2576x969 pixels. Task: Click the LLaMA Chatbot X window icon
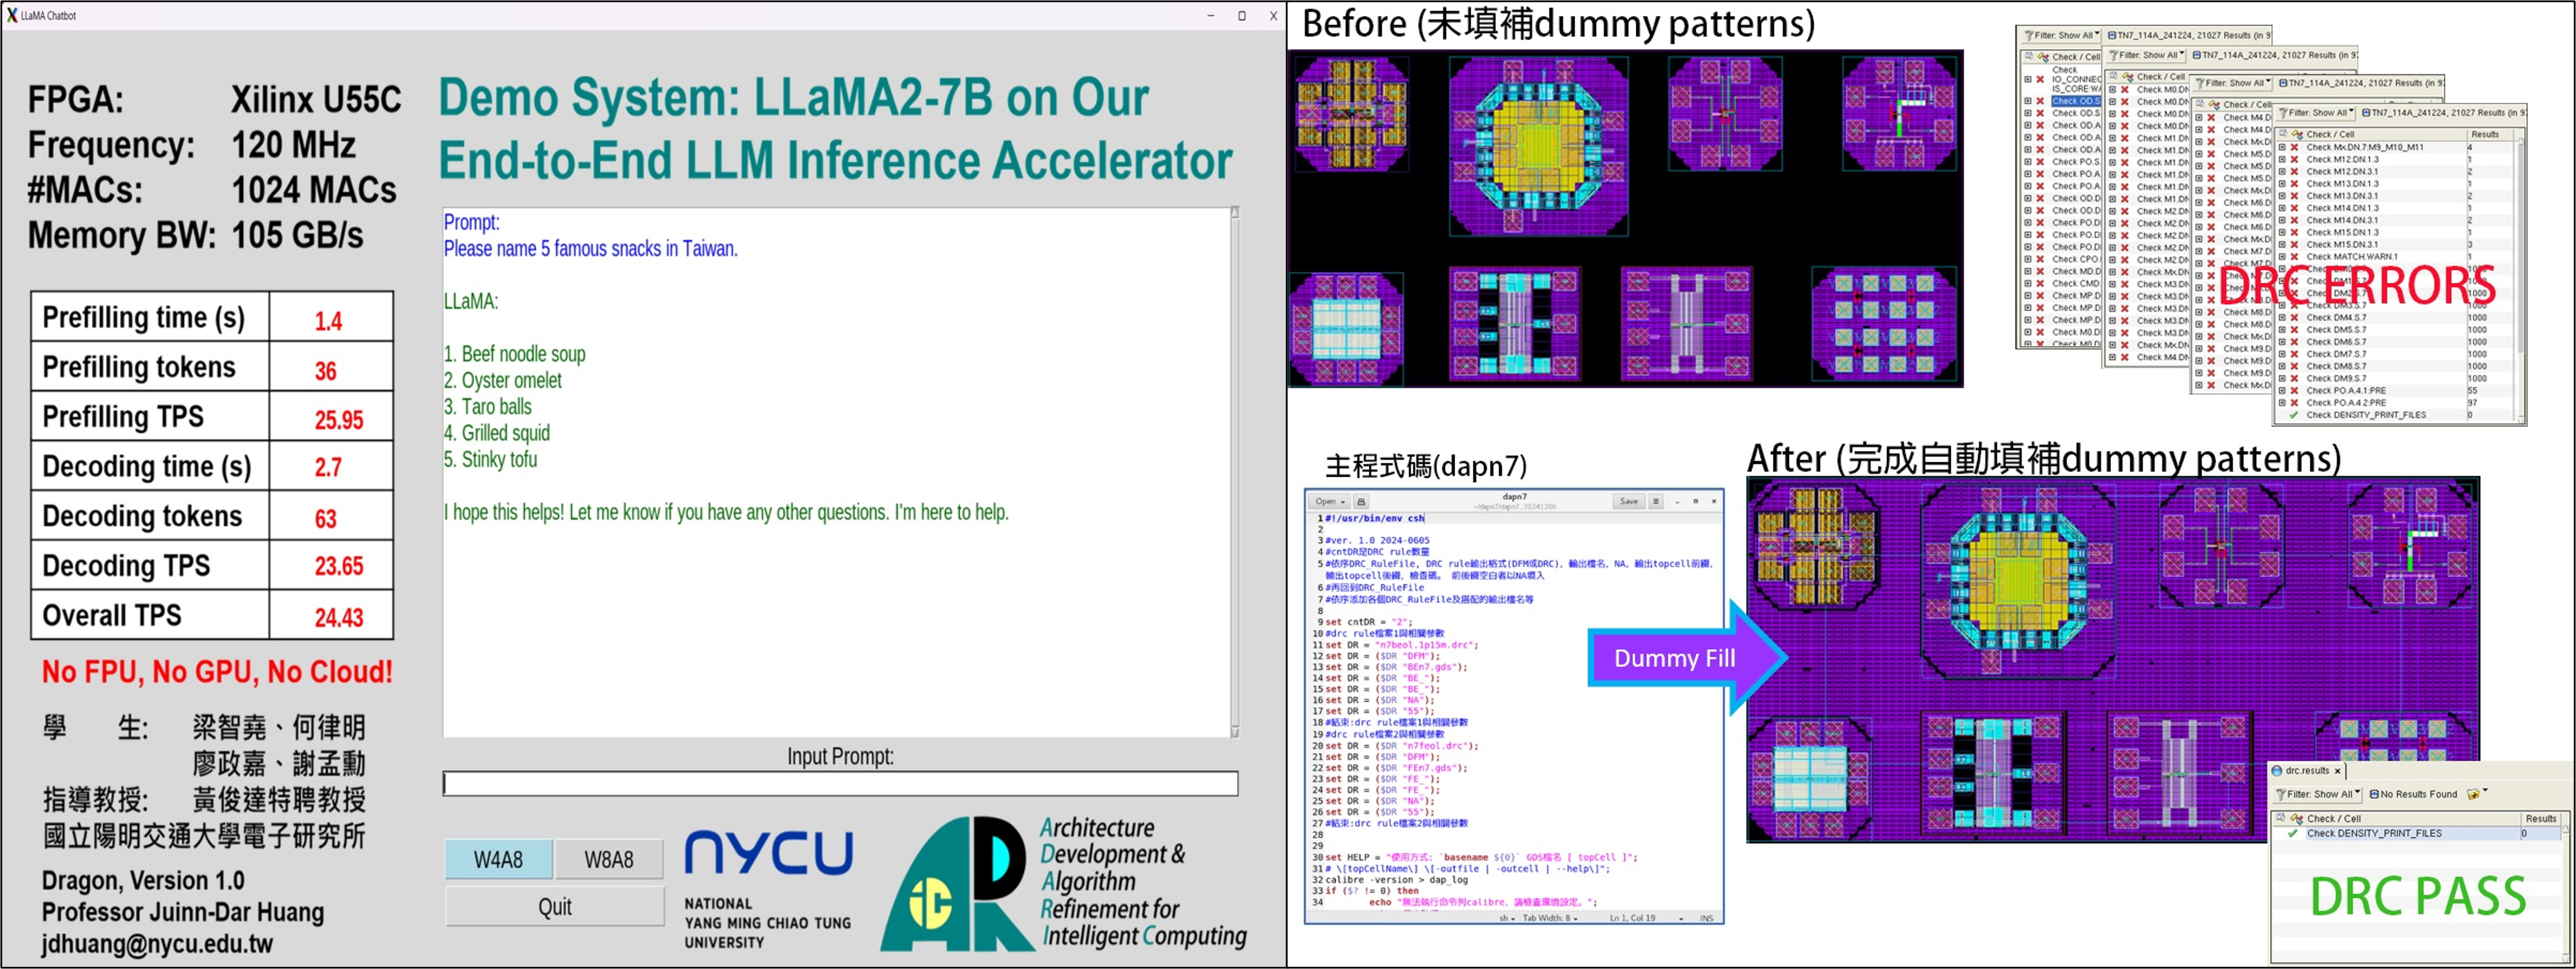(x=12, y=15)
